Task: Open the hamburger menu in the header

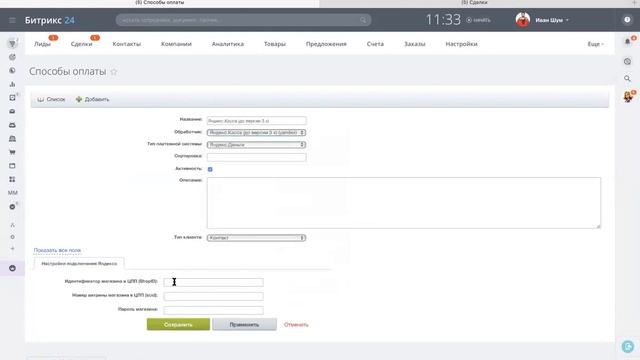Action: [12, 20]
